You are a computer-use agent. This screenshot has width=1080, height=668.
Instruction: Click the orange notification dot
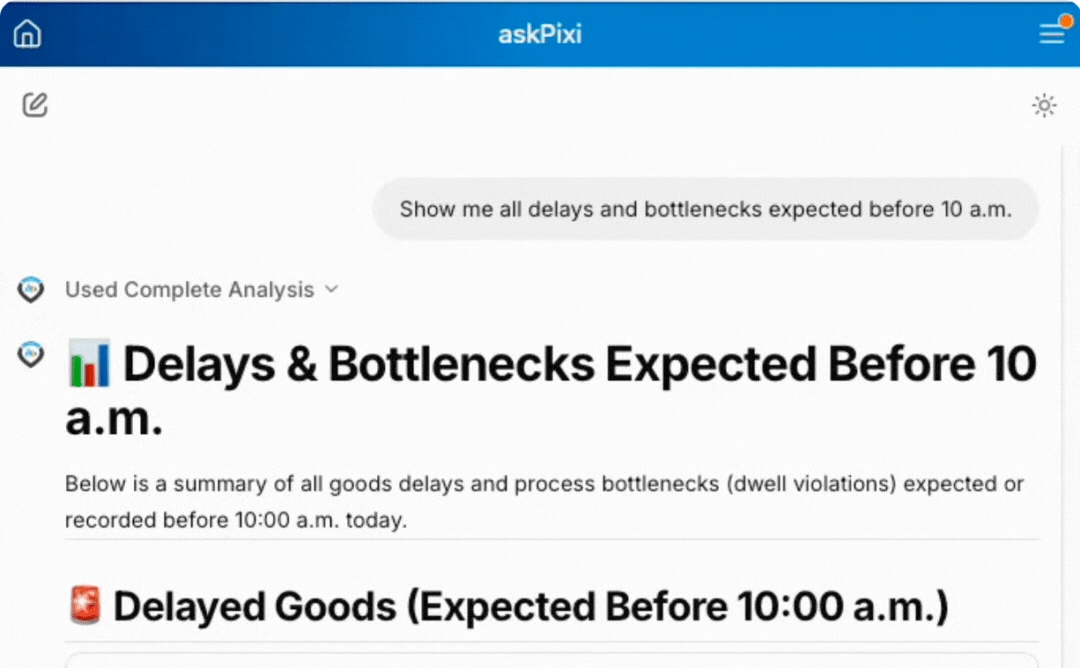tap(1065, 21)
